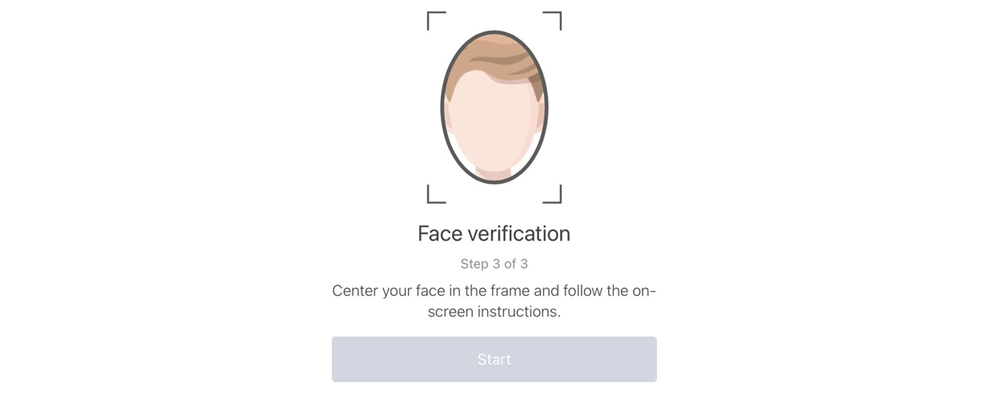Tap the blank face area of the avatar

tap(493, 124)
